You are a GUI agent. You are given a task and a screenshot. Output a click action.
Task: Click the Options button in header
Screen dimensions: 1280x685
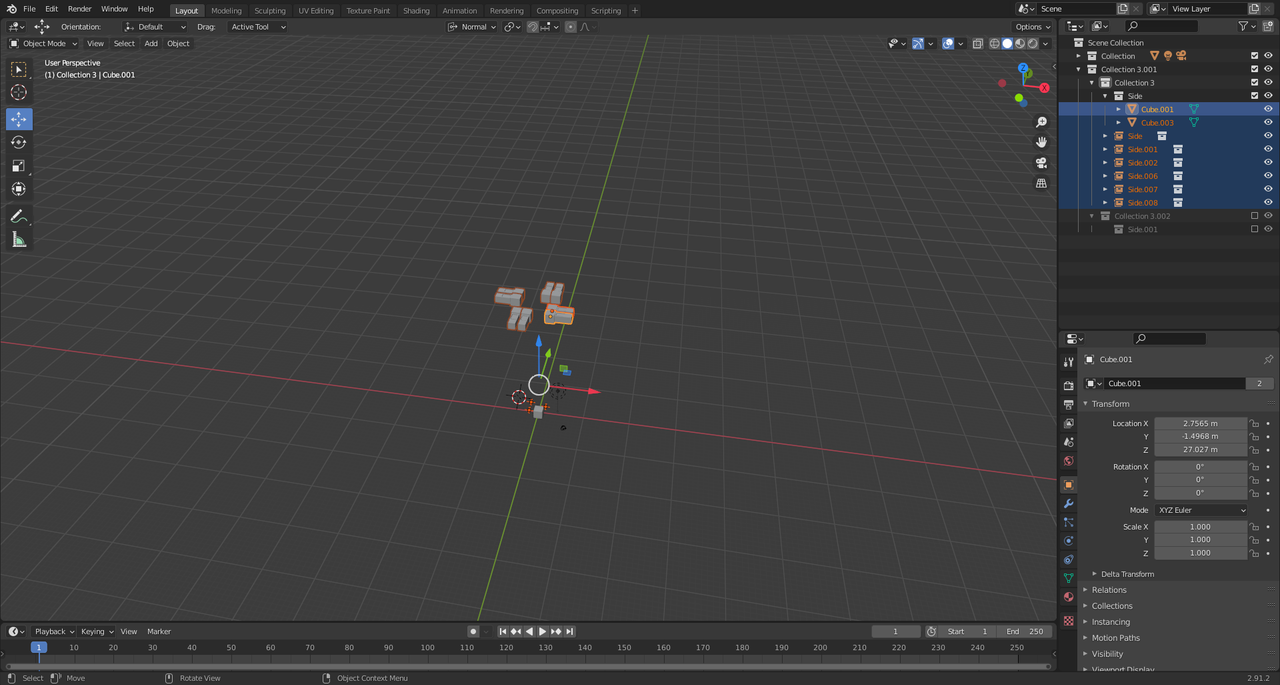point(1033,27)
